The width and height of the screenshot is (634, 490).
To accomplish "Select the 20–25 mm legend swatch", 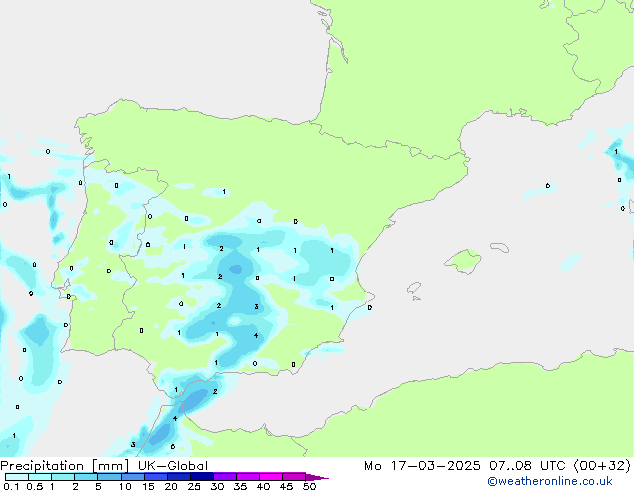I will (x=178, y=477).
